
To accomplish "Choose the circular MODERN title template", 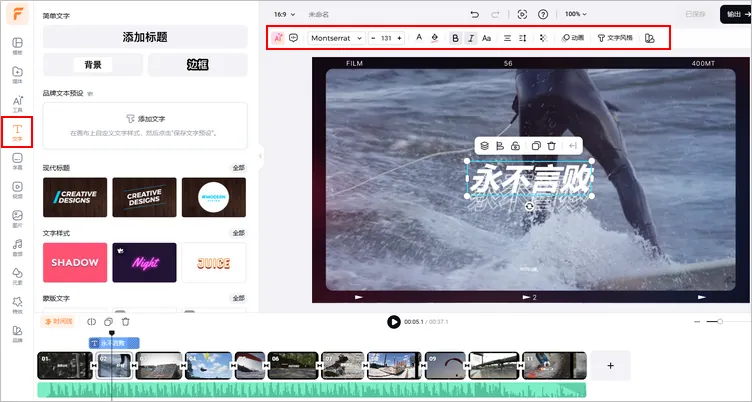I will (214, 197).
